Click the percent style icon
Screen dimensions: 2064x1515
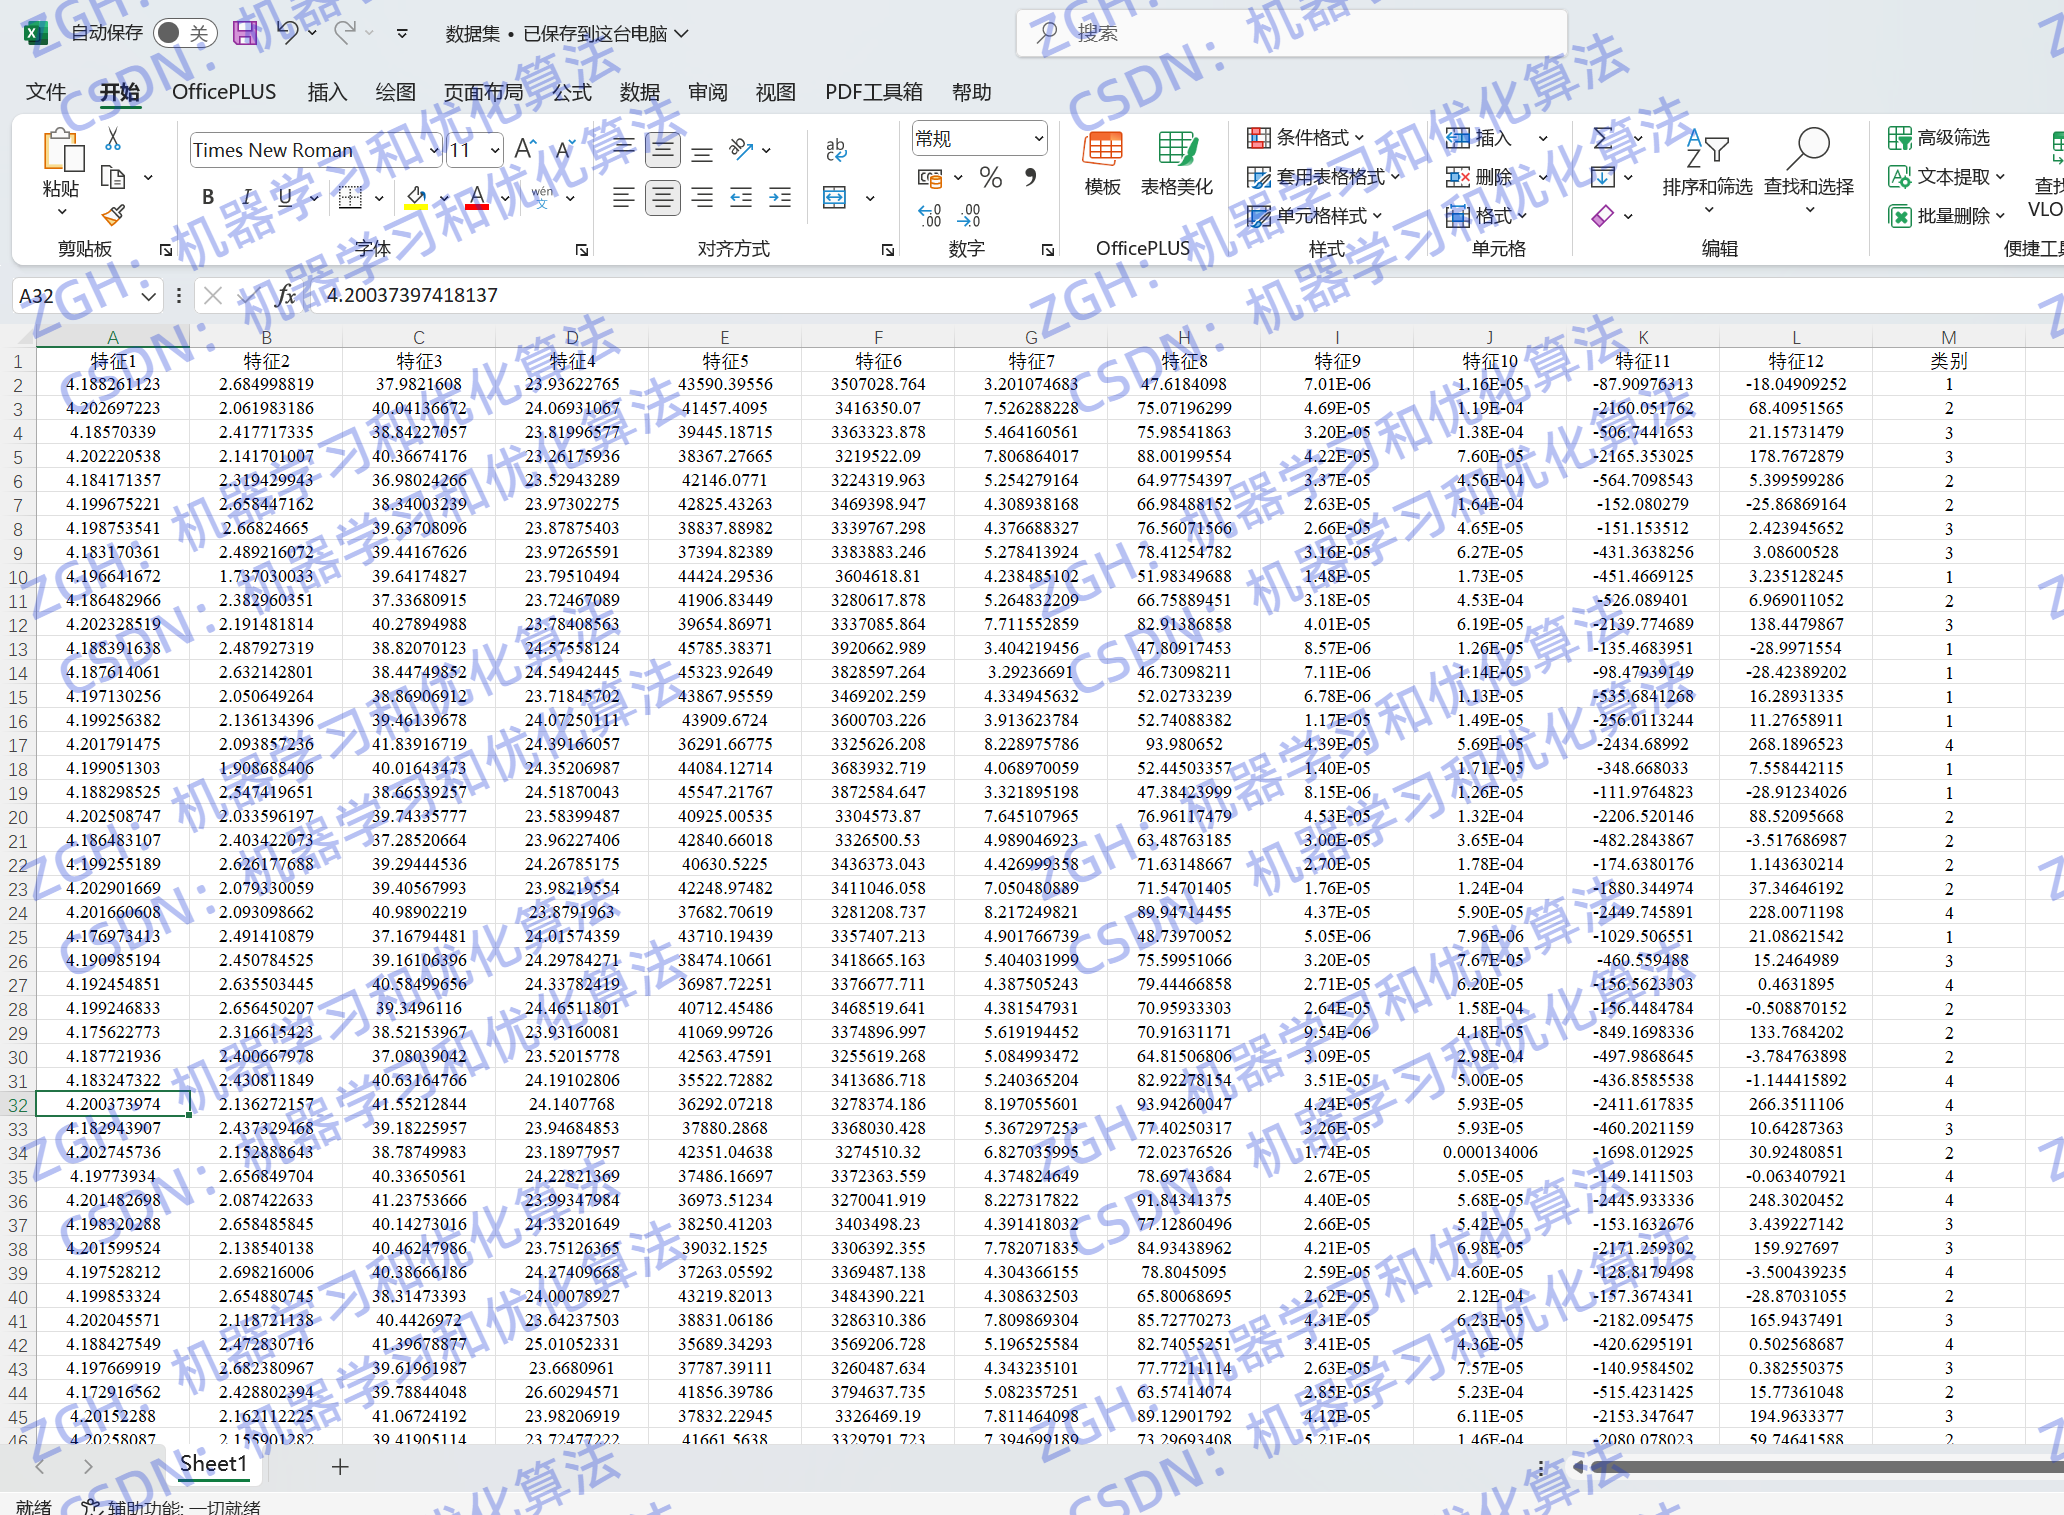pos(990,178)
